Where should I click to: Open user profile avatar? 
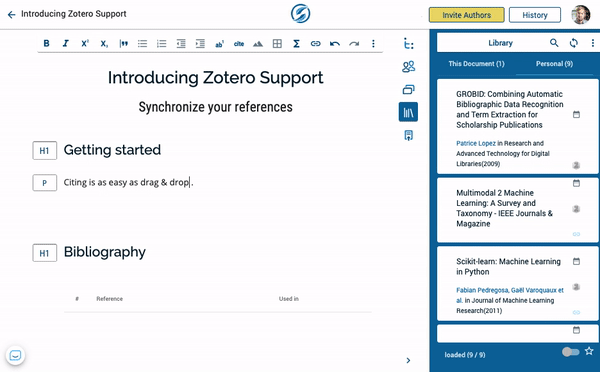pyautogui.click(x=580, y=15)
